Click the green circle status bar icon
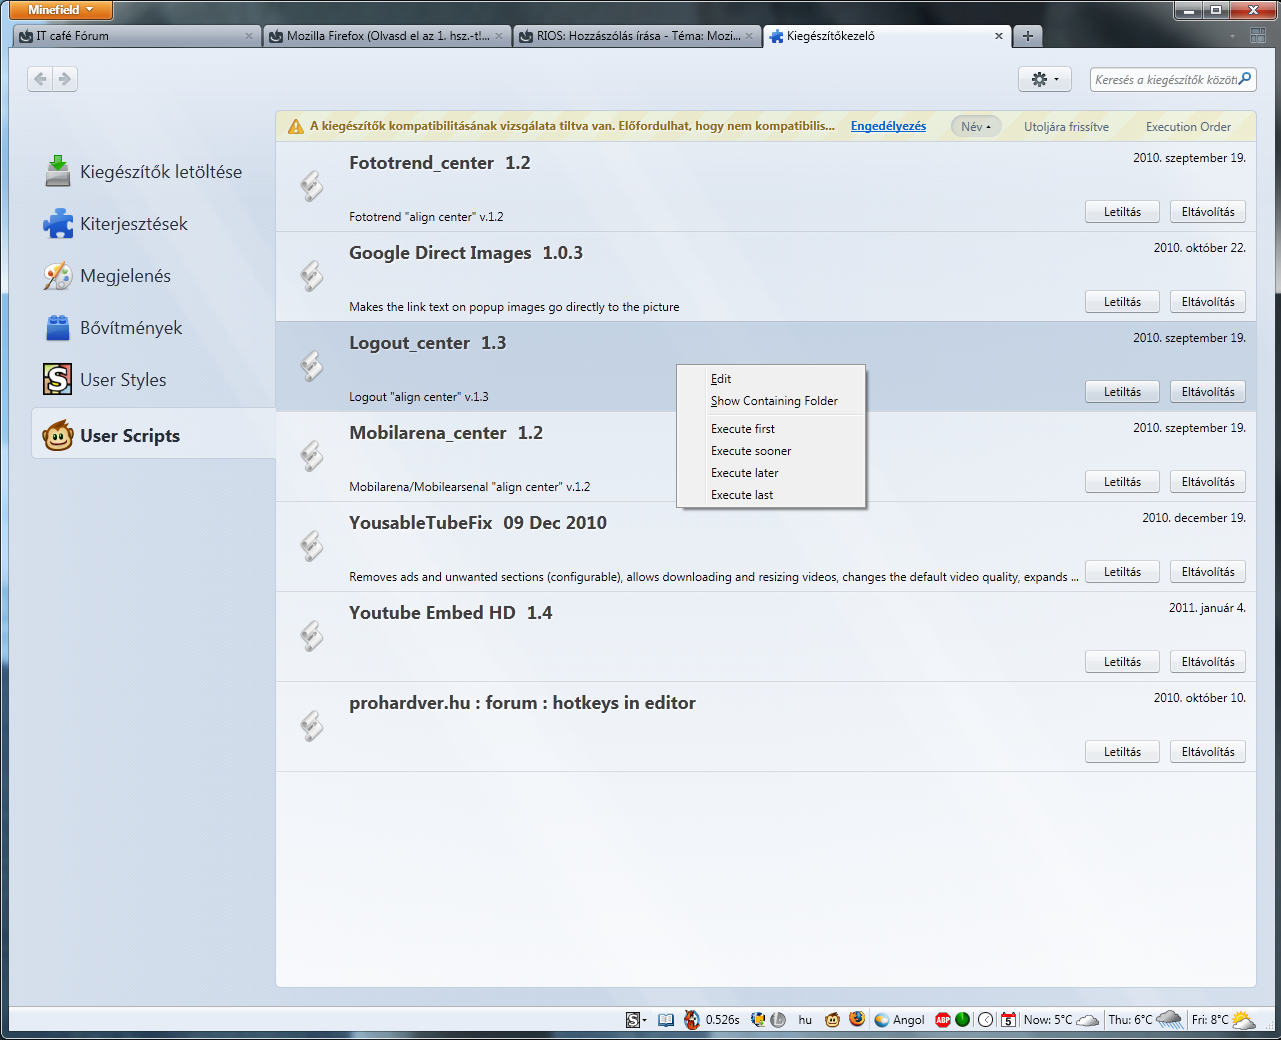 [962, 1020]
